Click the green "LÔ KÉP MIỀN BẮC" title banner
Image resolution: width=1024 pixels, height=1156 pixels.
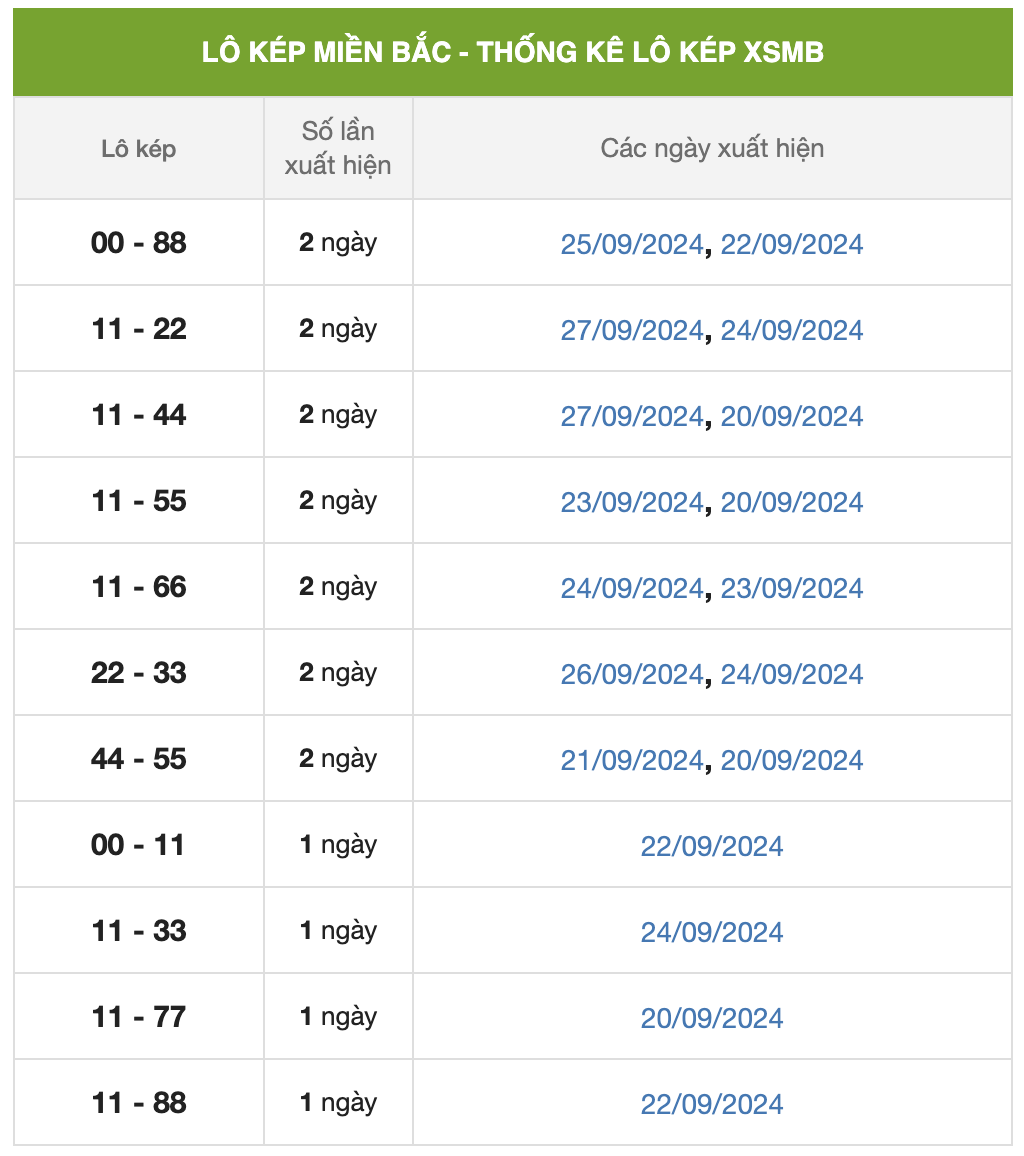512,52
